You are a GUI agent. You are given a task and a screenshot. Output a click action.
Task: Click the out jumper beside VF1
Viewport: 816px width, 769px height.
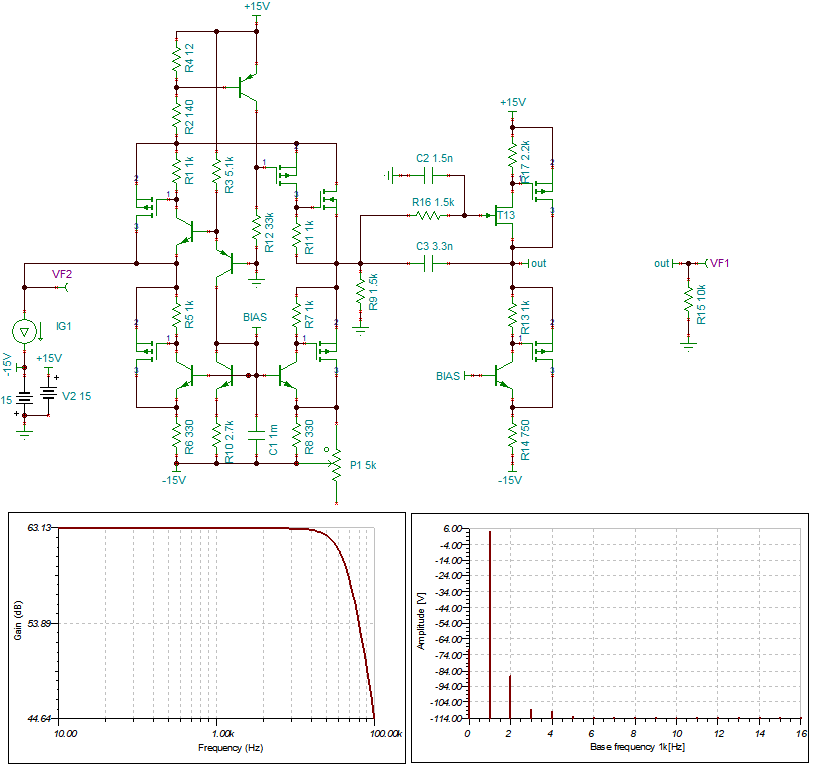point(661,263)
